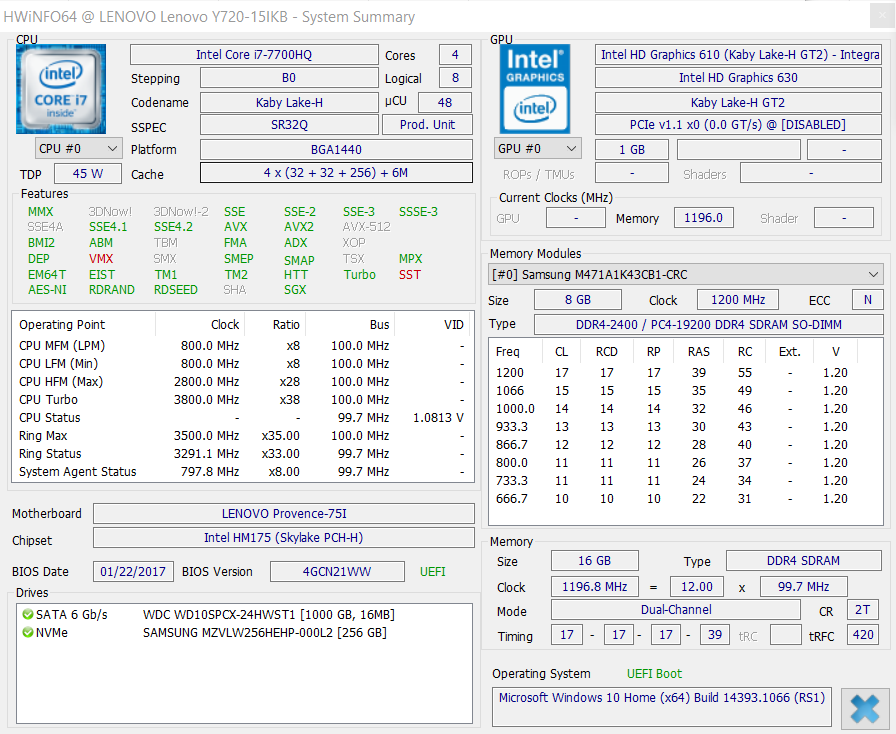Screen dimensions: 896x734
Task: Open the GPU #0 selector dropdown
Action: click(538, 149)
